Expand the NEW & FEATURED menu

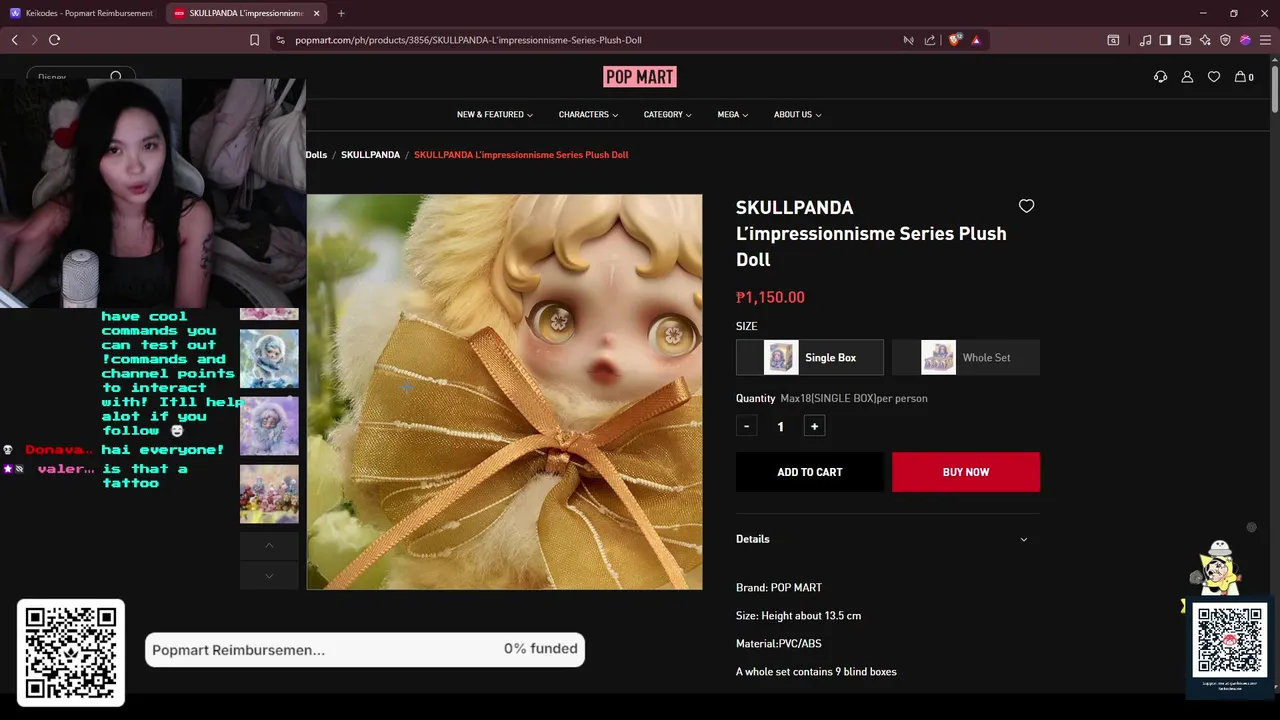[494, 115]
